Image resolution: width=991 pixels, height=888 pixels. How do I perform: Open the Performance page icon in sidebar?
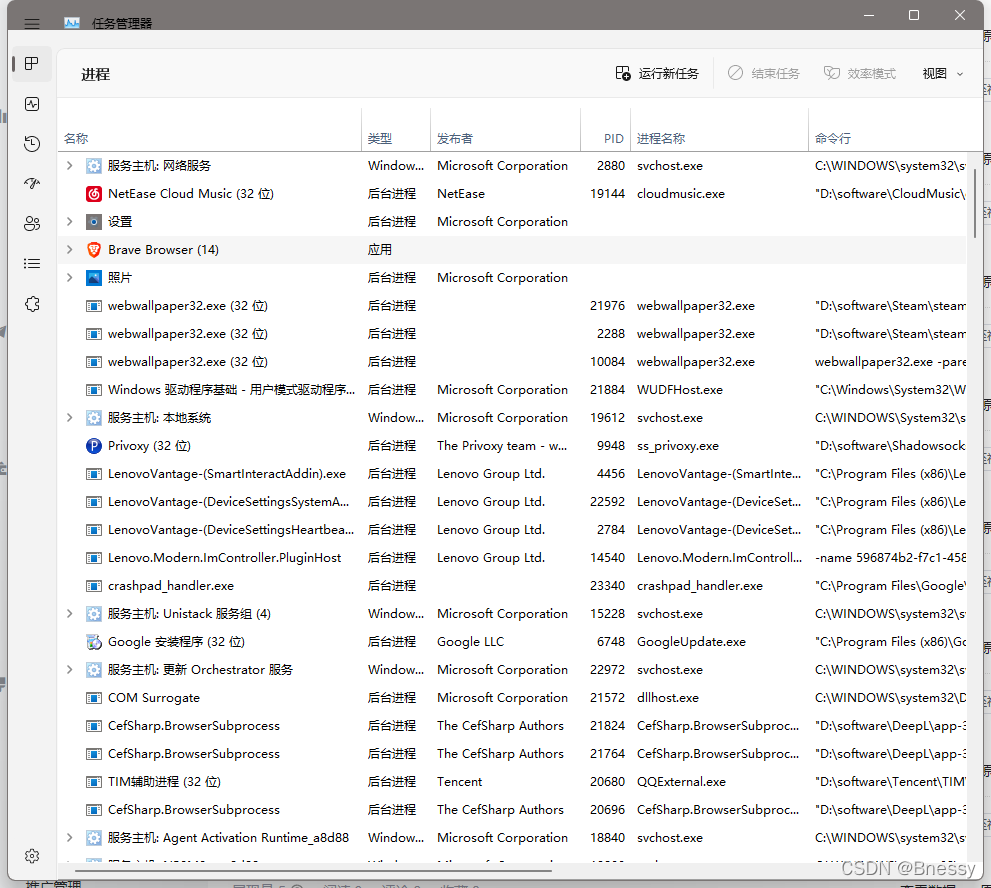pos(32,104)
